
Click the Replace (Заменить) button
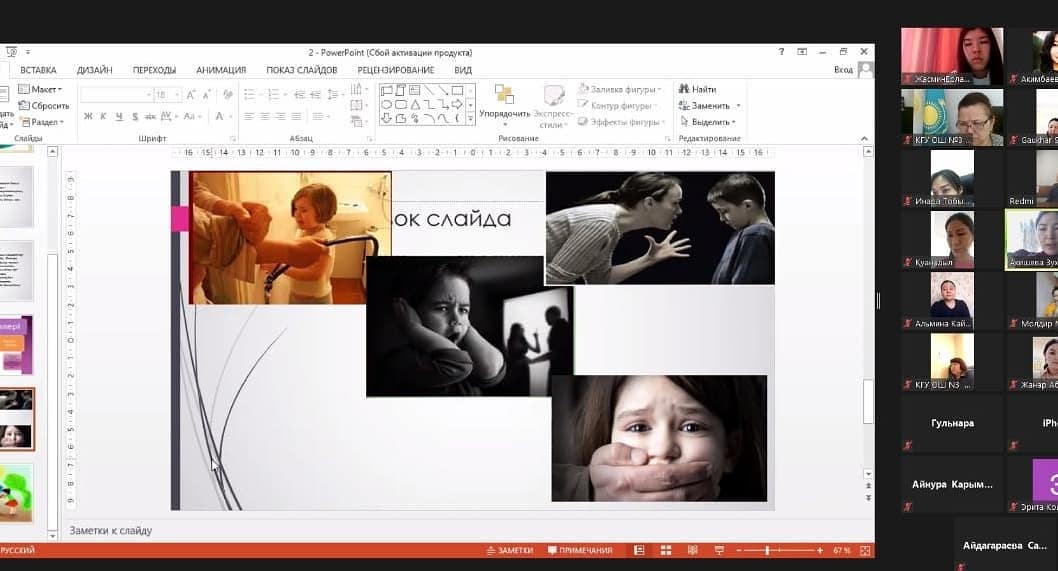pos(711,105)
